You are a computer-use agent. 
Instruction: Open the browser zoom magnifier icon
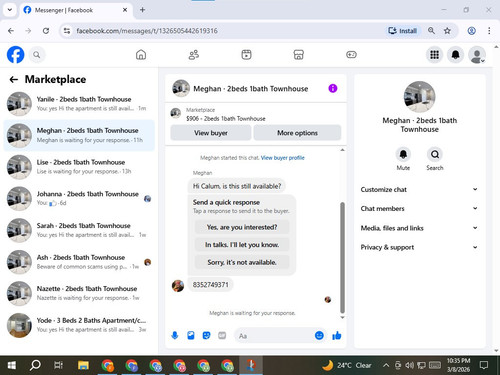431,31
